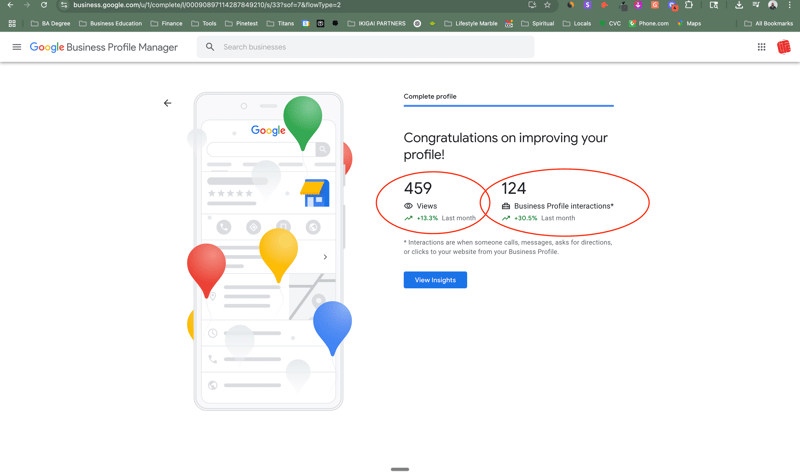The height and width of the screenshot is (475, 800).
Task: Open the apps grid in bookmarks bar
Action: pos(12,23)
